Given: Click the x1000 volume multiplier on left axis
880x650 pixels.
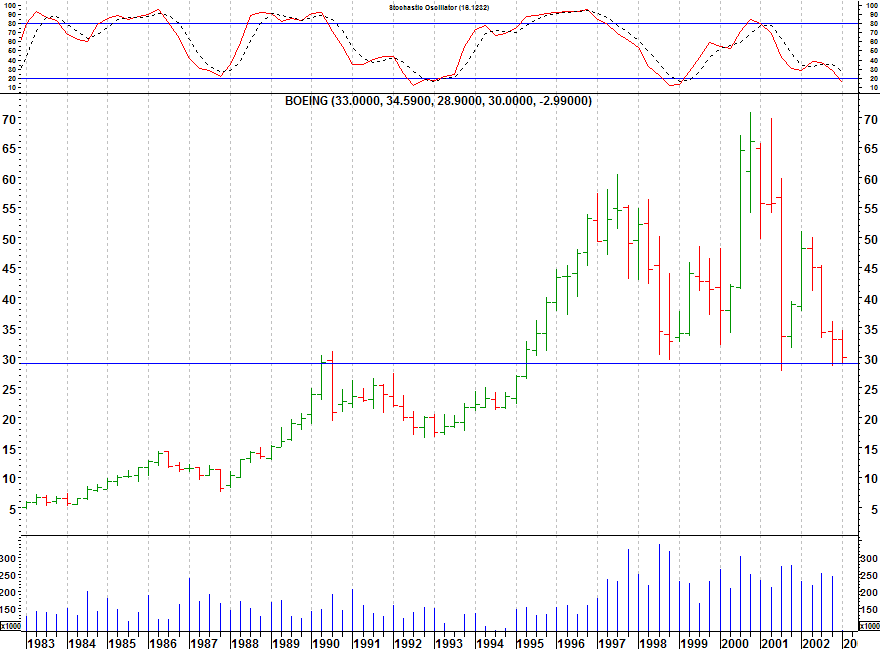Looking at the screenshot, I should tap(10, 626).
